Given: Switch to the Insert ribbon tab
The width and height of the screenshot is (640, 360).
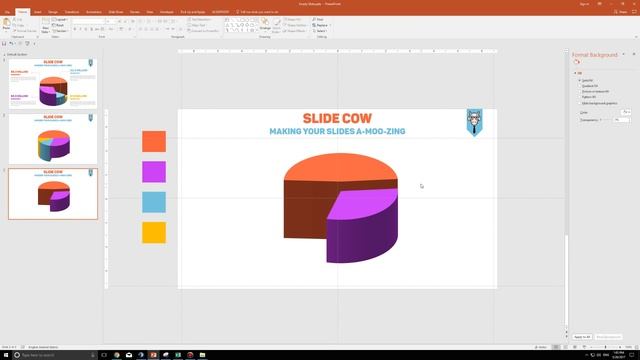Looking at the screenshot, I should tap(38, 12).
